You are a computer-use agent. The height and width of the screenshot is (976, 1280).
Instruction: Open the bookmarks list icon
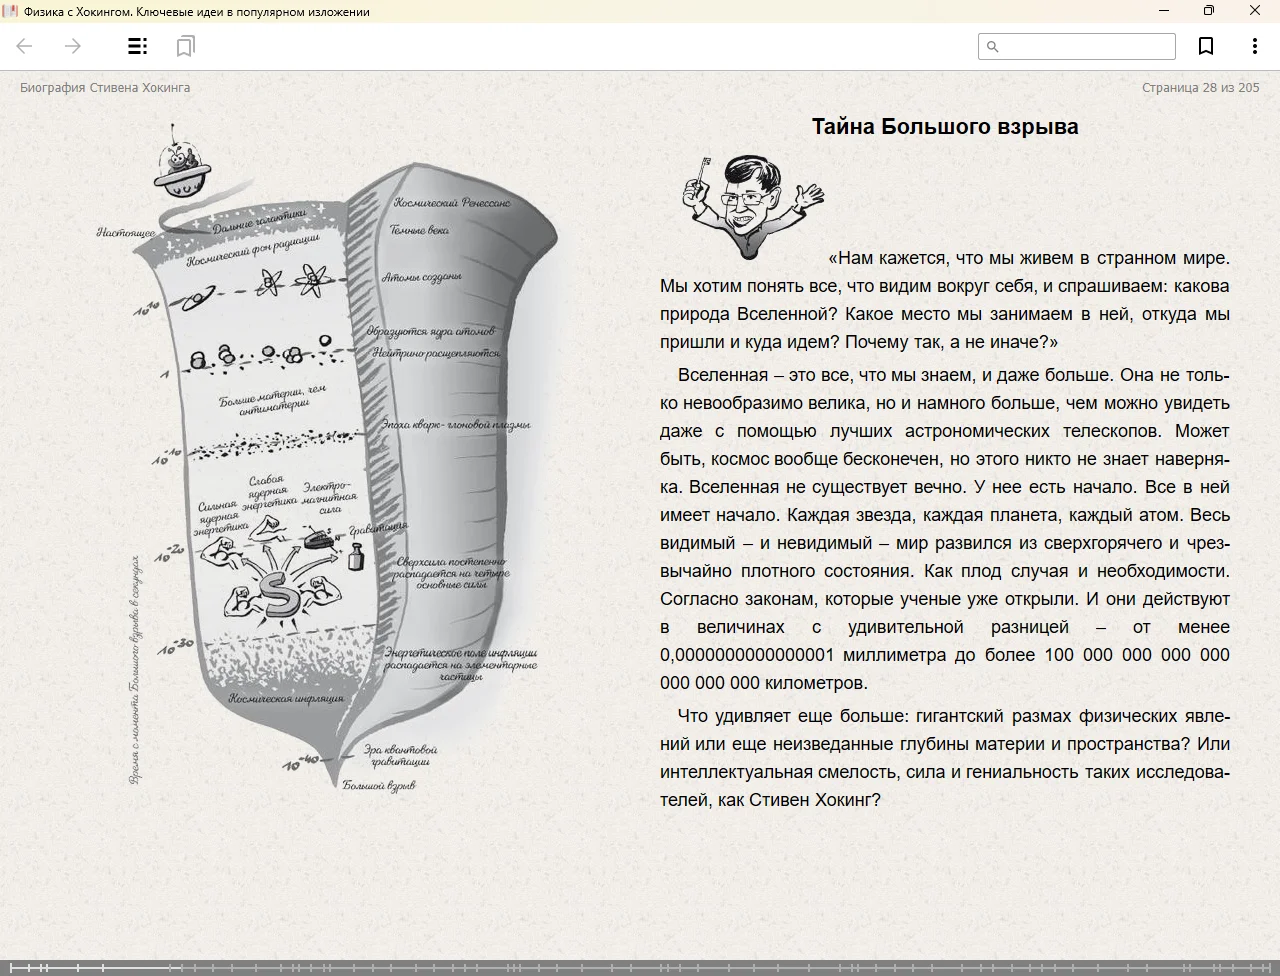click(186, 46)
